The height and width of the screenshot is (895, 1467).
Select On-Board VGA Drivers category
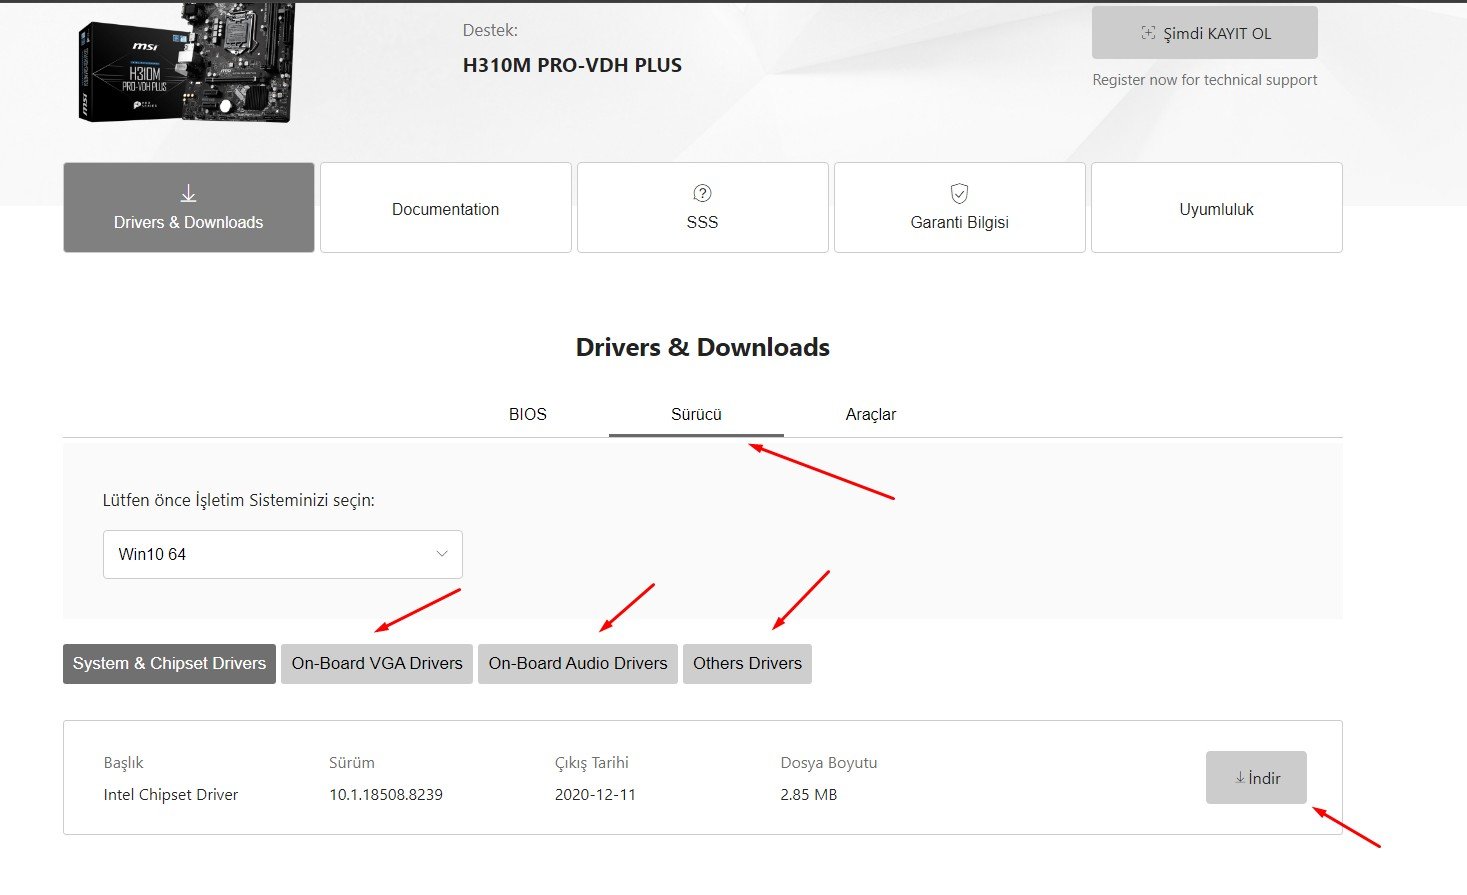(x=377, y=664)
